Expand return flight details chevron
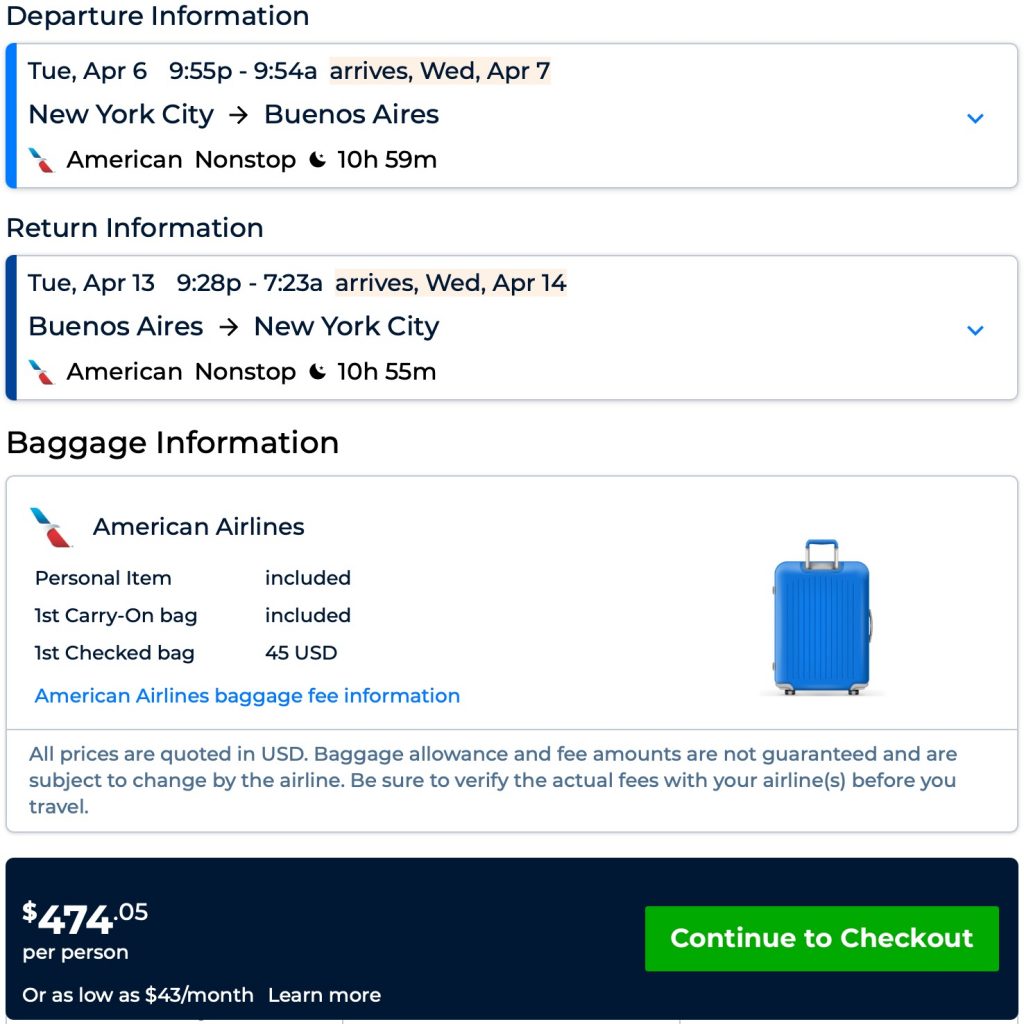This screenshot has height=1024, width=1024. tap(975, 330)
